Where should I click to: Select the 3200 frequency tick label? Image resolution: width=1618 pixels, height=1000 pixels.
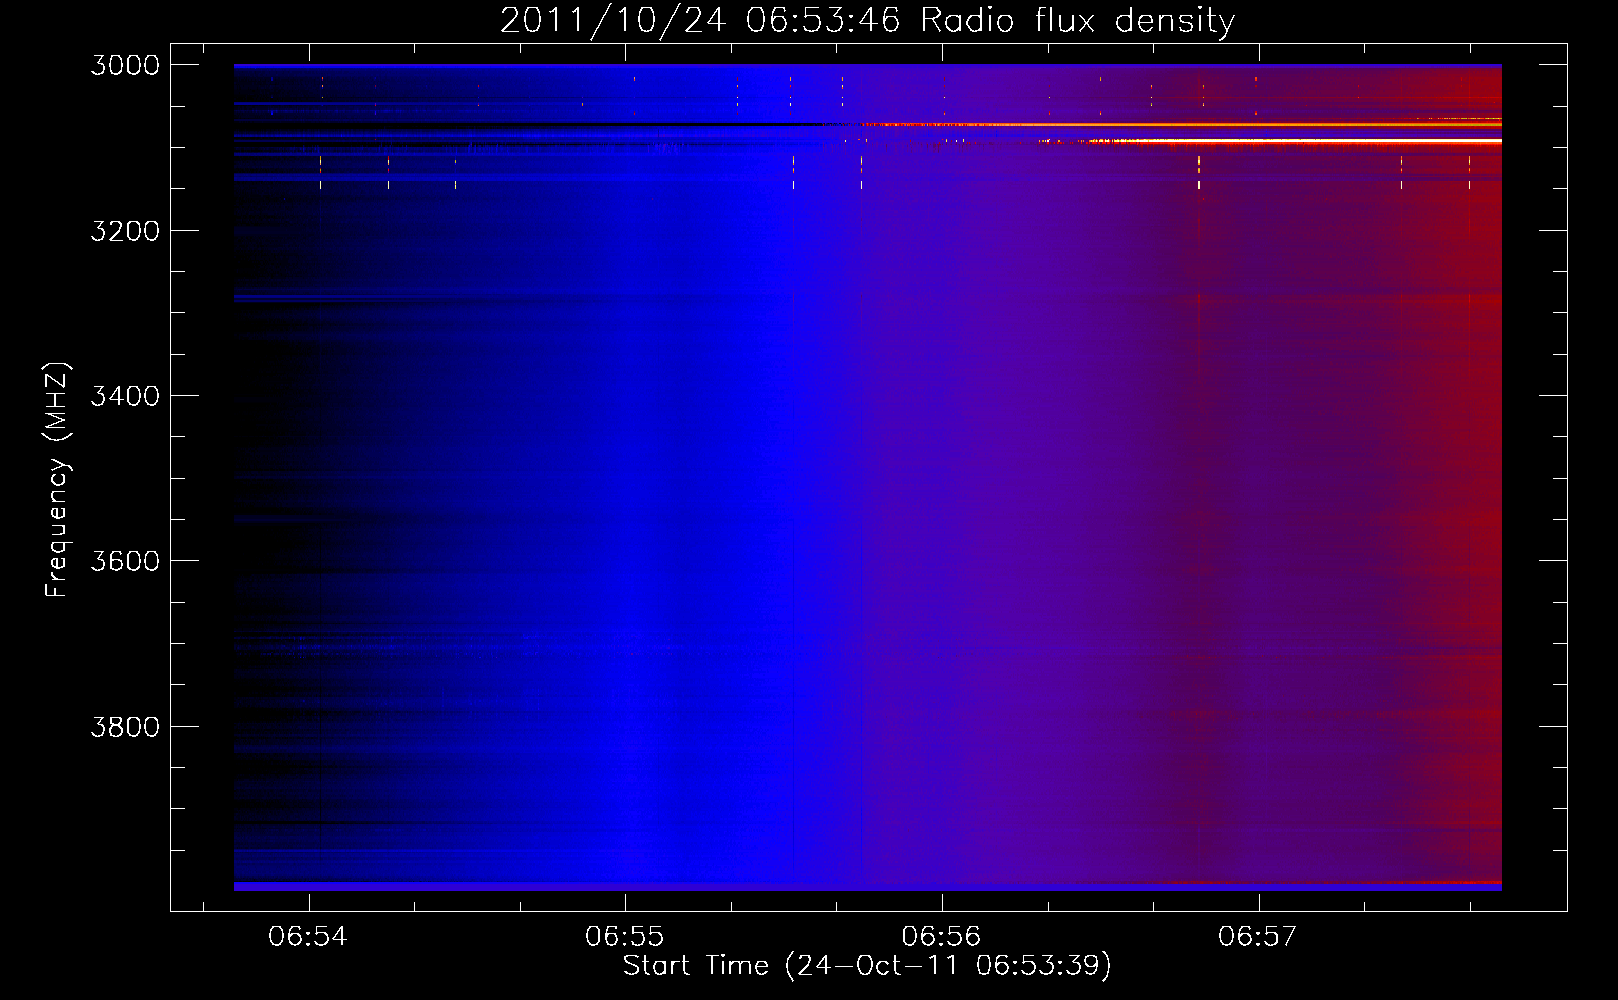pos(125,231)
